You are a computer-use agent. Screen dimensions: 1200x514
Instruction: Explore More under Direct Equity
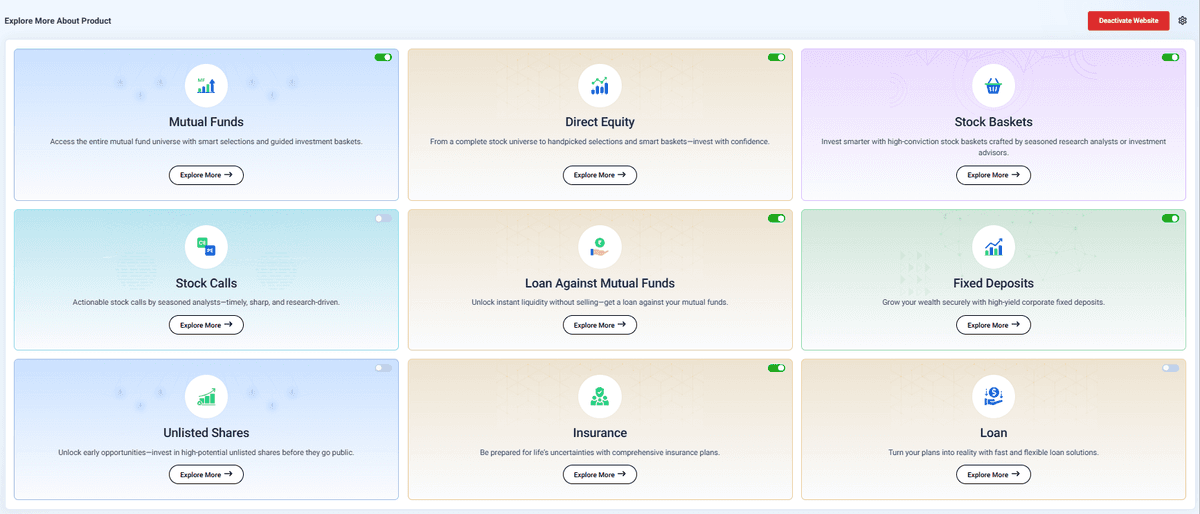coord(600,175)
